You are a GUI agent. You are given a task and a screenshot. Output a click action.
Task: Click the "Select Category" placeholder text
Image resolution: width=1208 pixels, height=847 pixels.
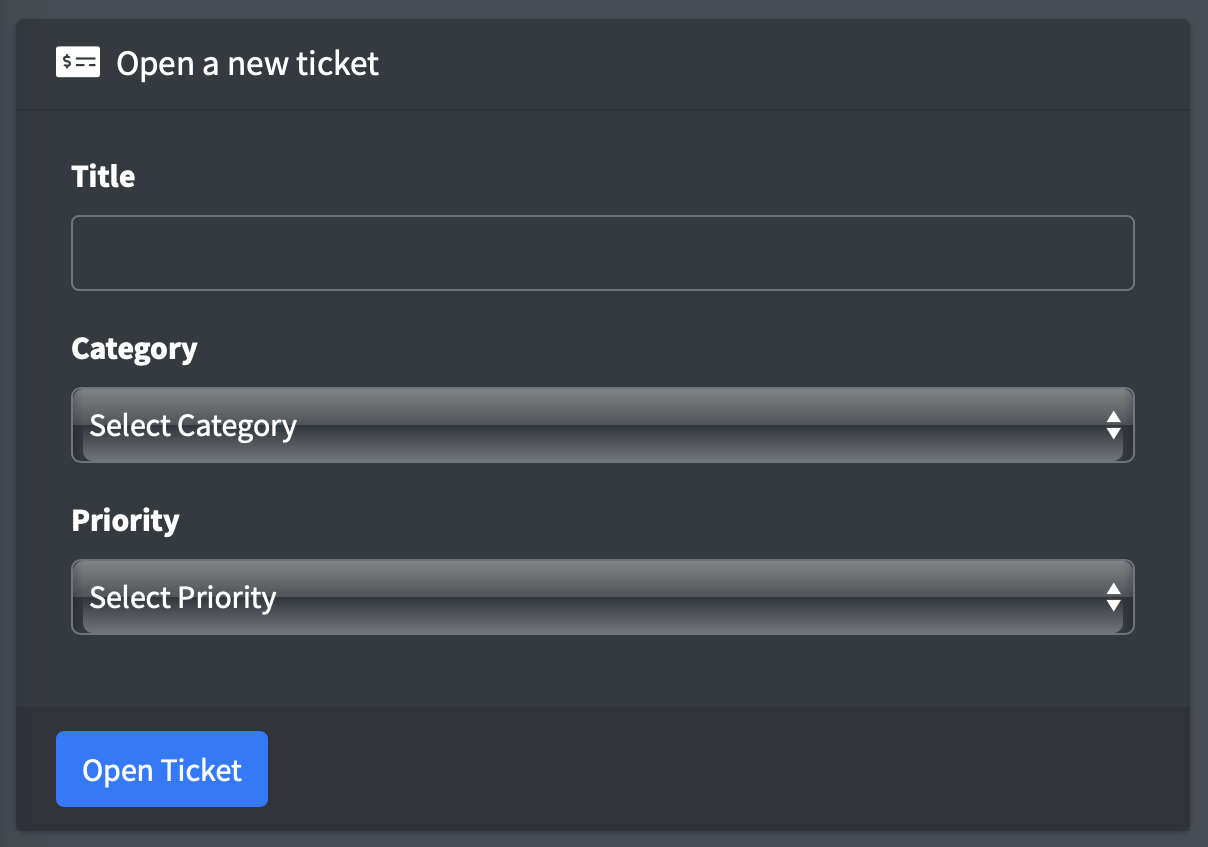193,426
